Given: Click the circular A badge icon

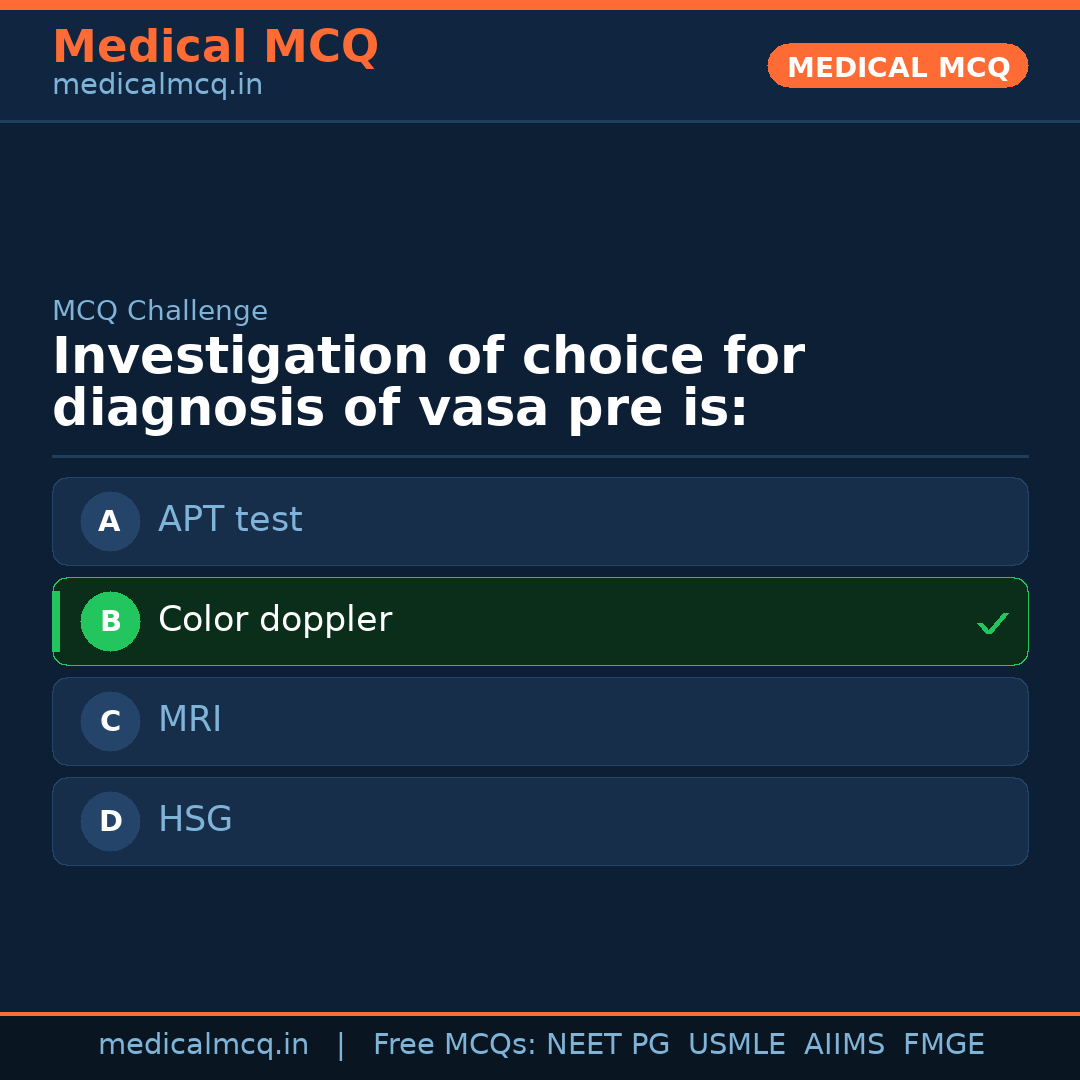Looking at the screenshot, I should coord(110,521).
